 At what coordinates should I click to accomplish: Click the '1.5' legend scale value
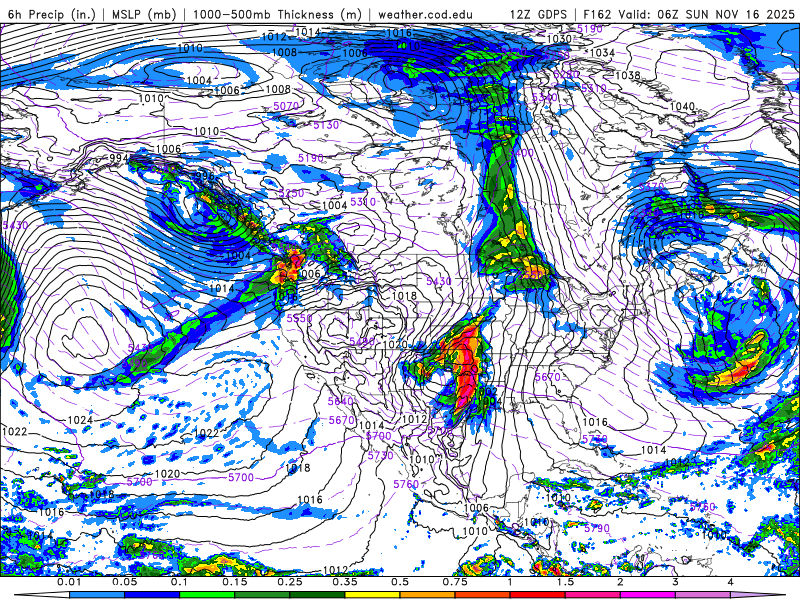point(565,582)
